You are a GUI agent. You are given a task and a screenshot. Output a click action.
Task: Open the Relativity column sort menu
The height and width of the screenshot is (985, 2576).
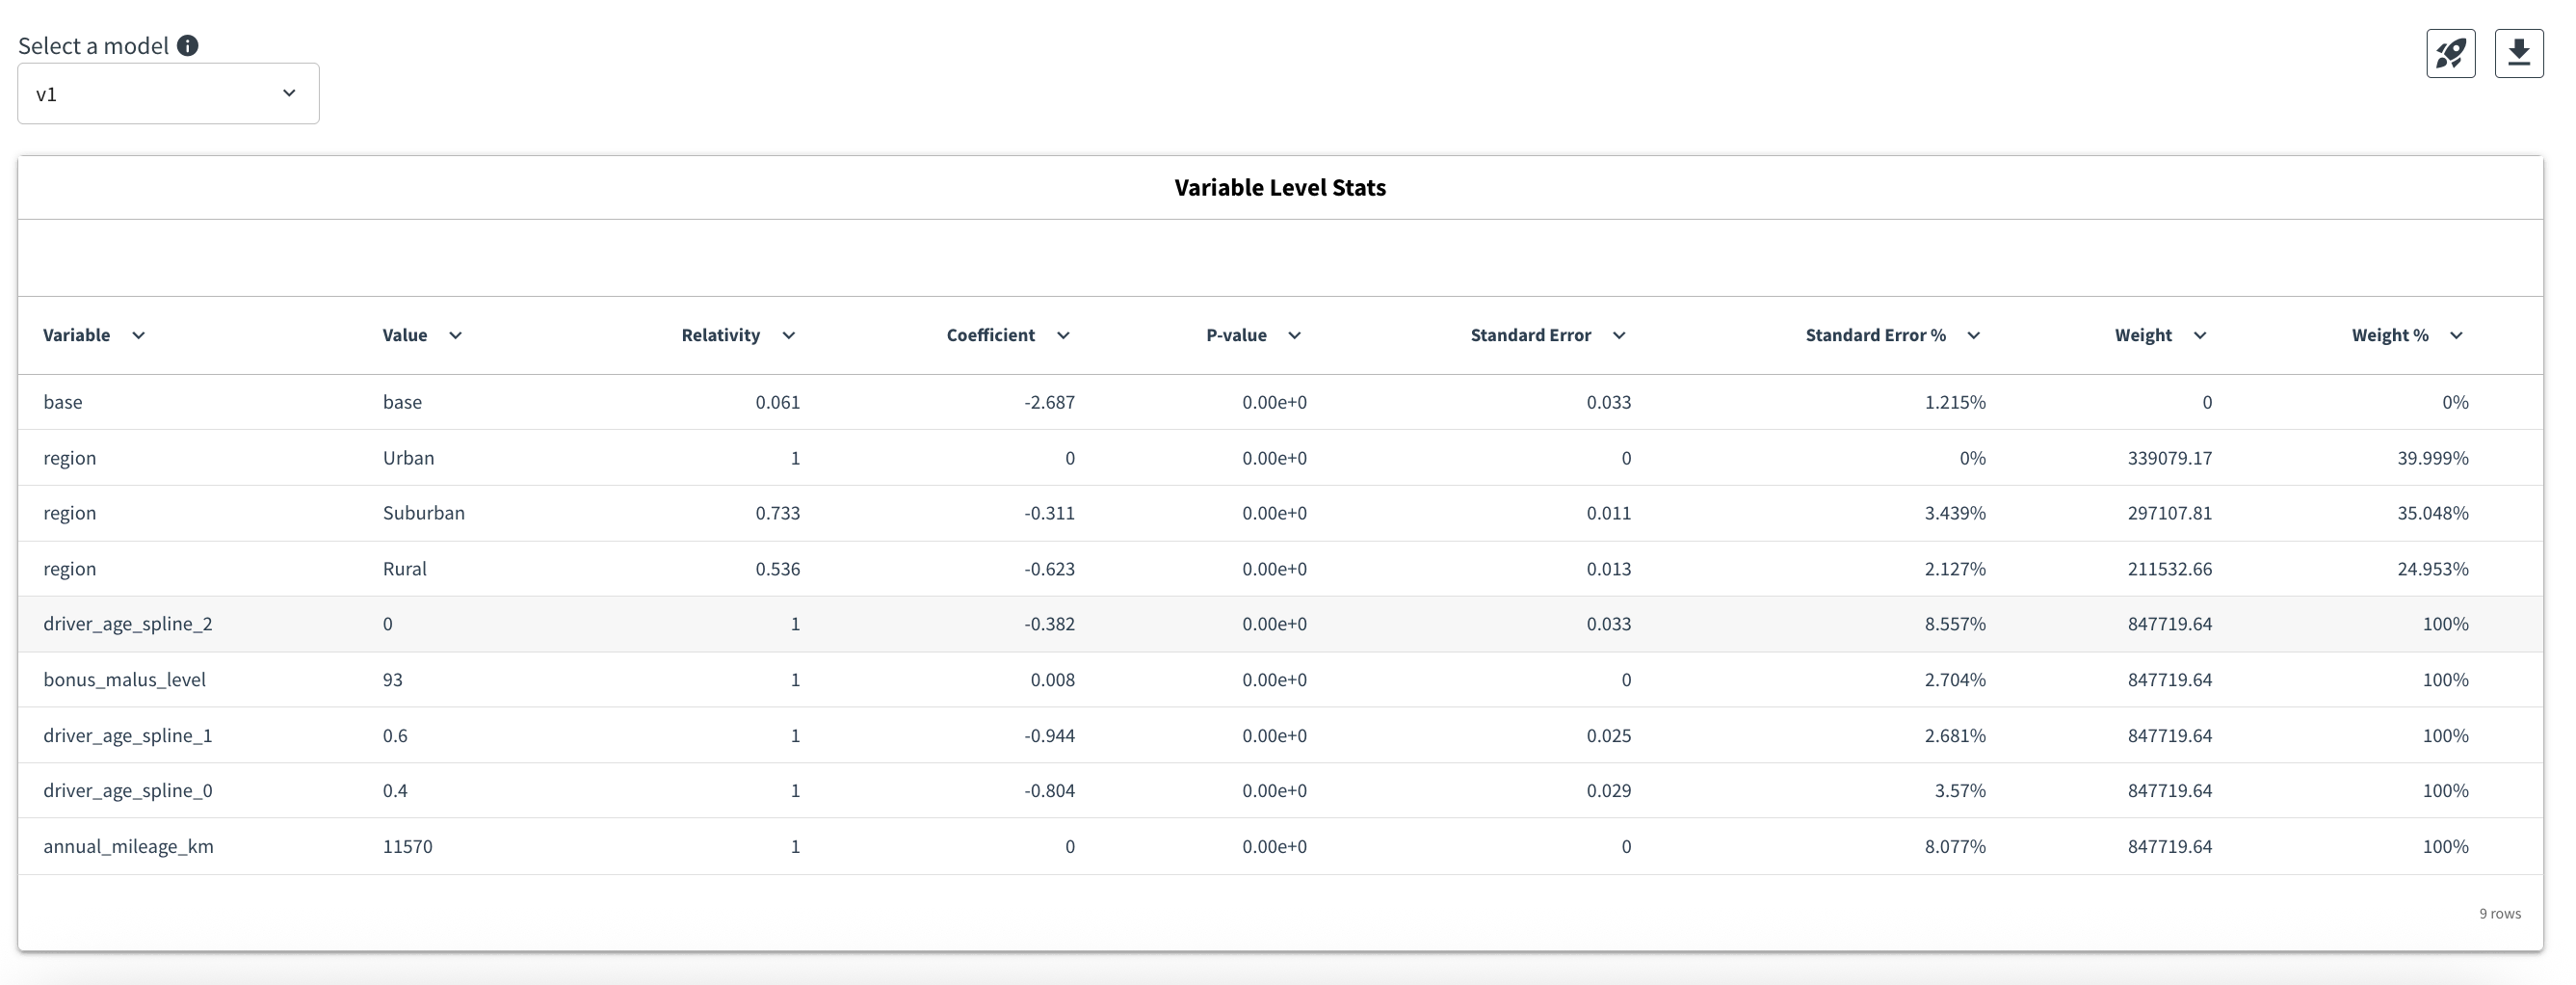(x=789, y=335)
